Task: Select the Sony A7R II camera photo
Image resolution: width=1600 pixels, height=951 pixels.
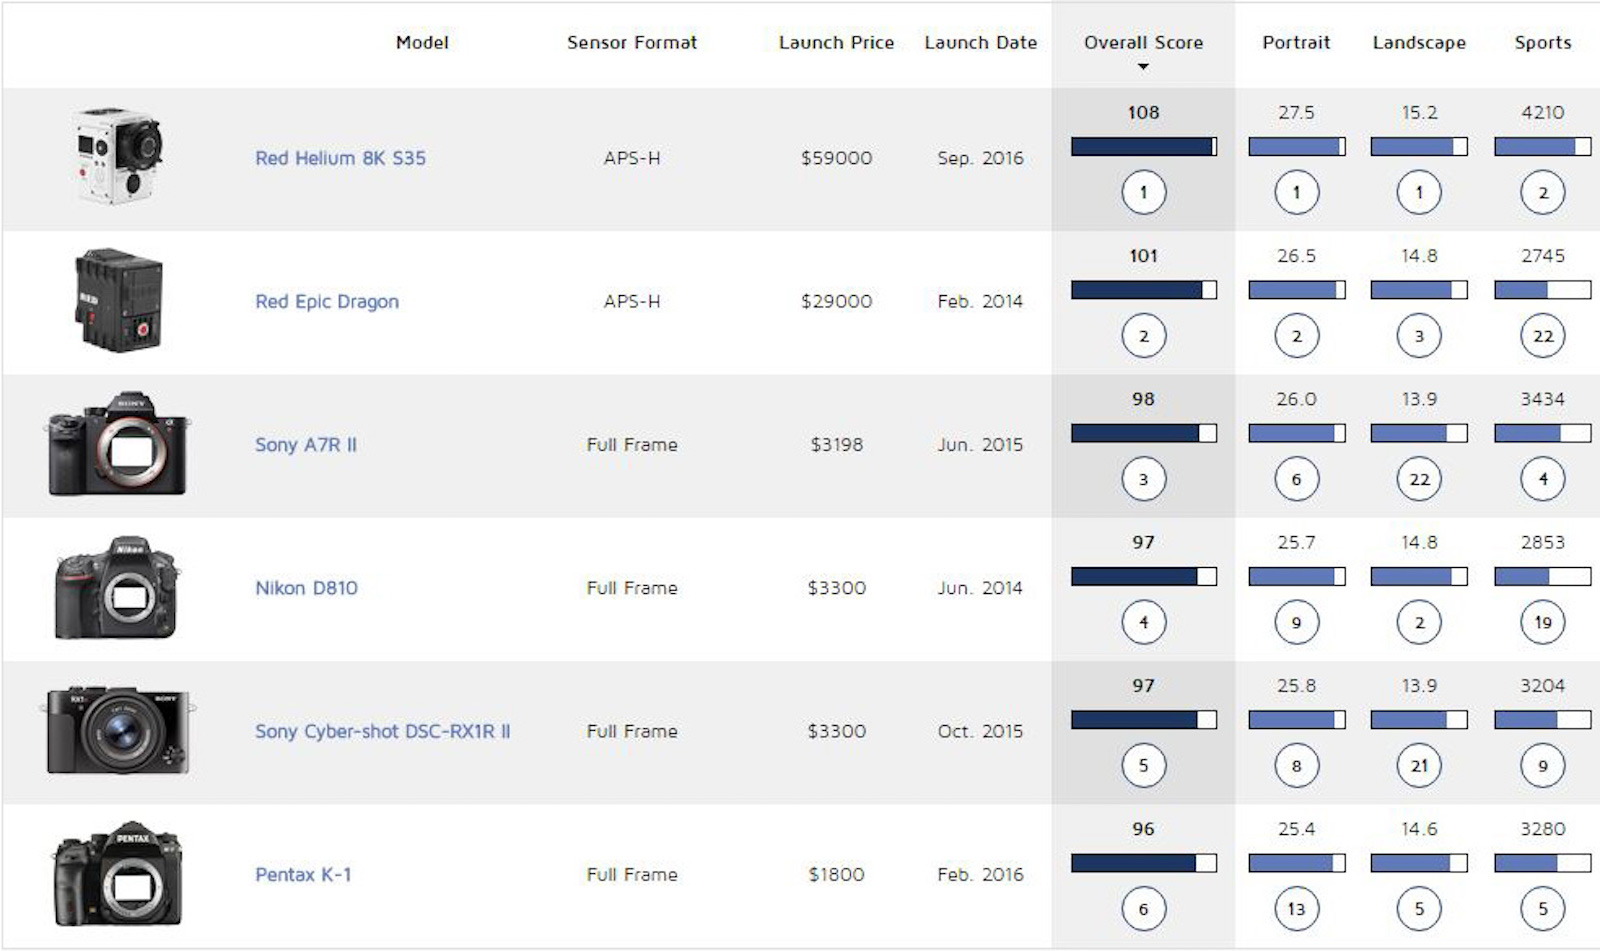Action: 117,444
